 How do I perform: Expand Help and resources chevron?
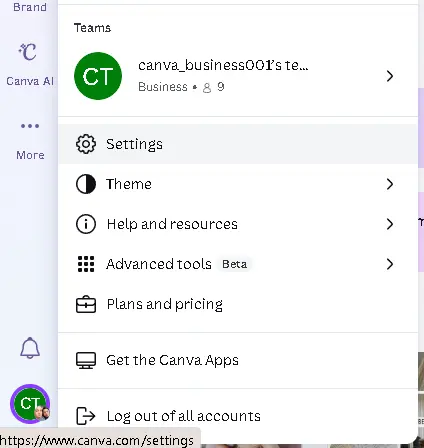point(390,224)
